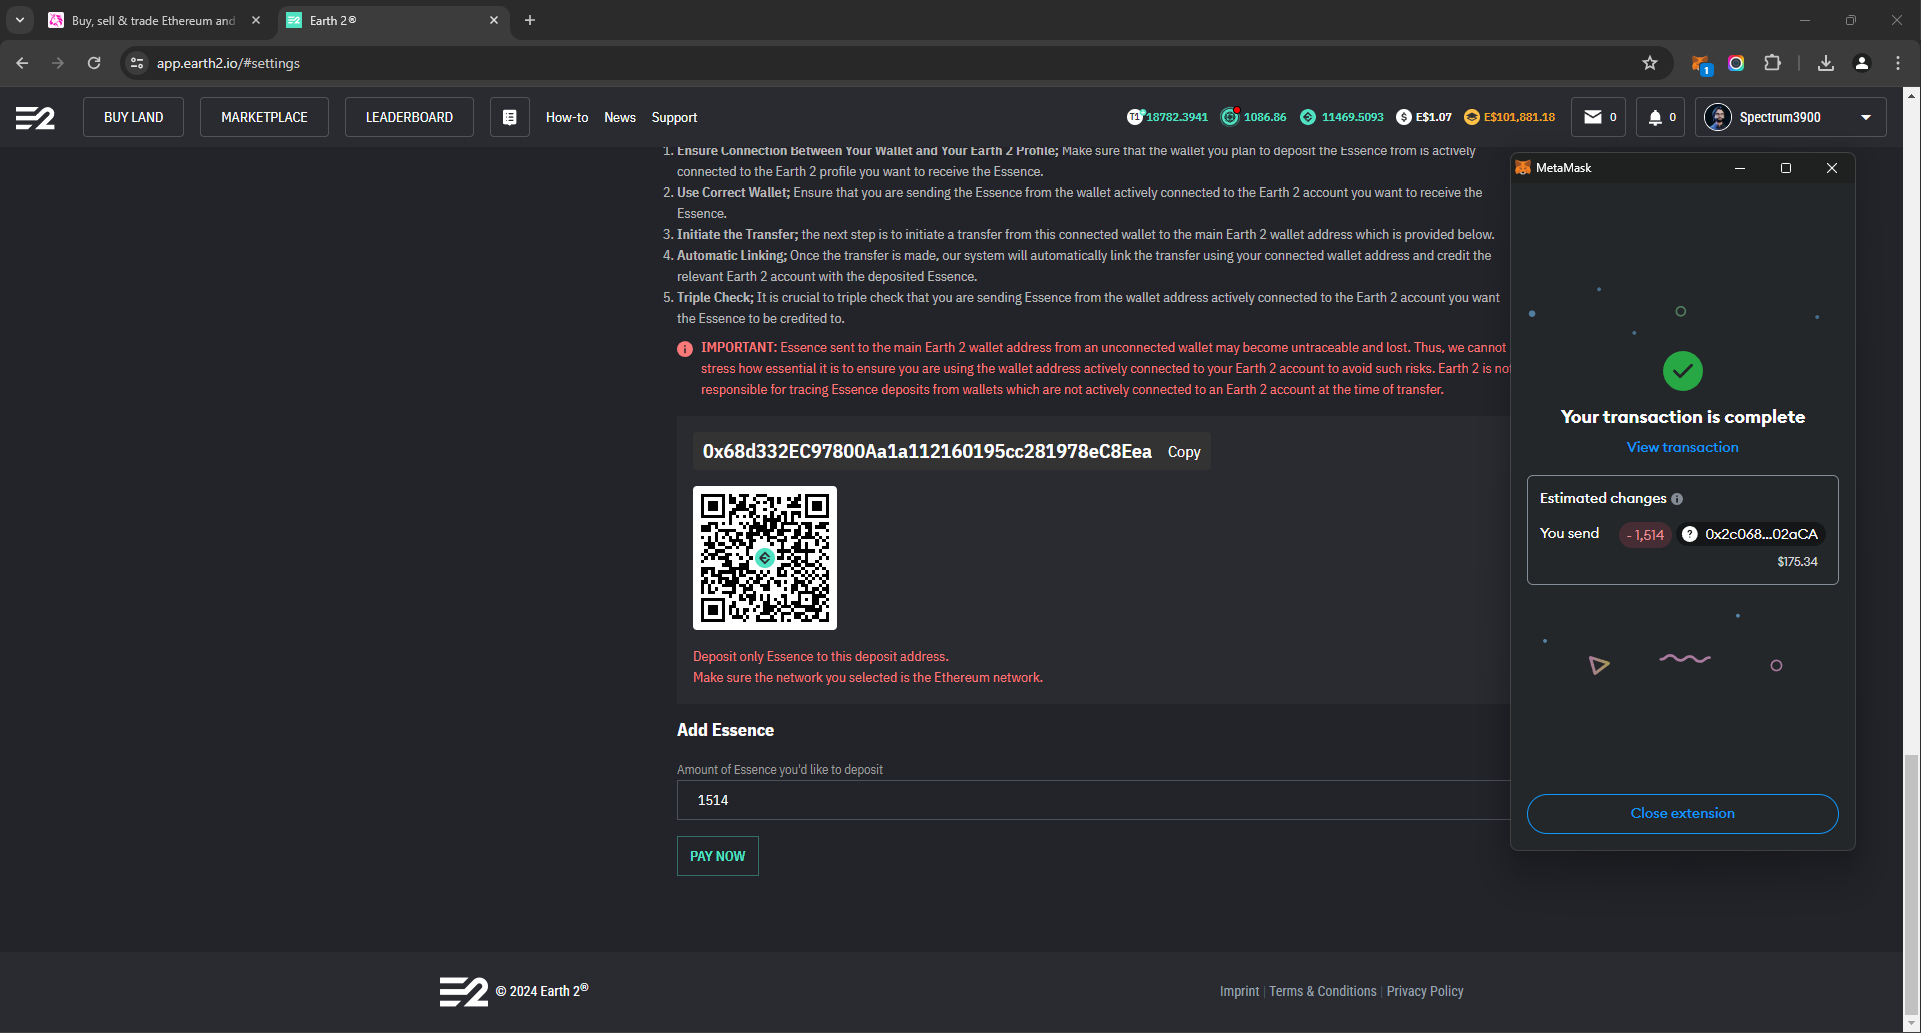Copy the Earth 2 wallet address
The image size is (1921, 1033).
tap(1184, 452)
